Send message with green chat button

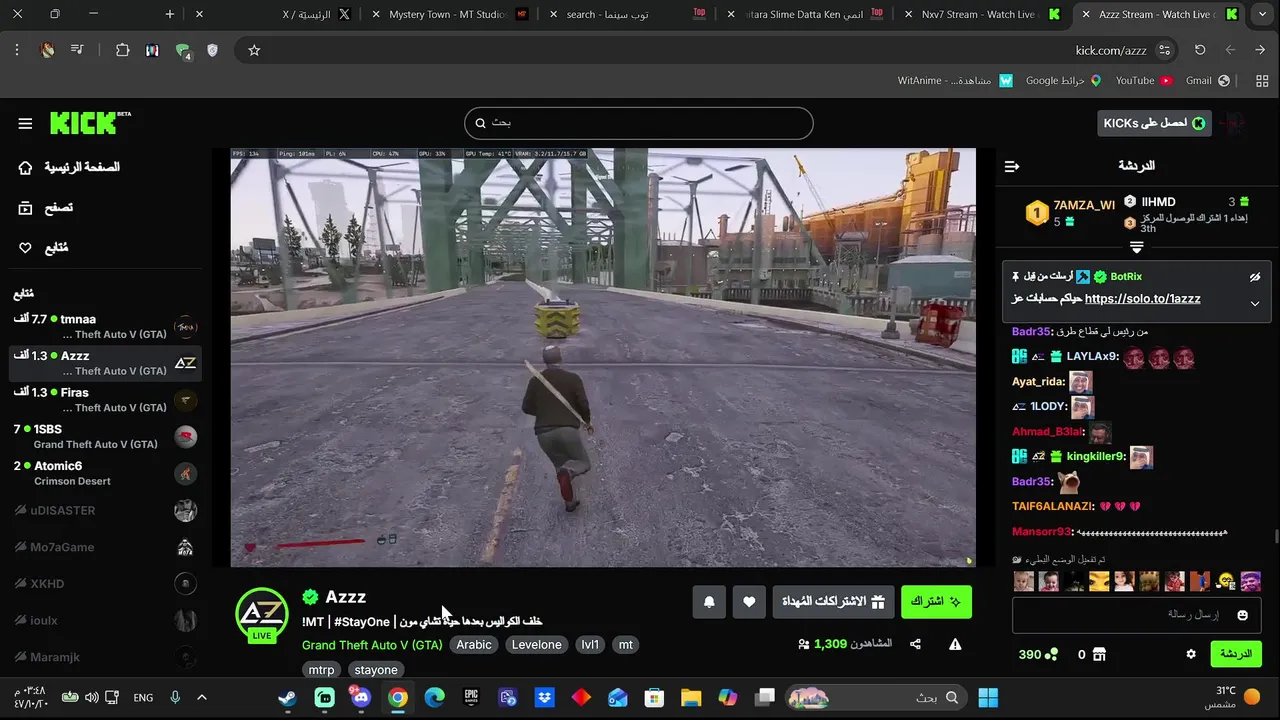click(1236, 654)
